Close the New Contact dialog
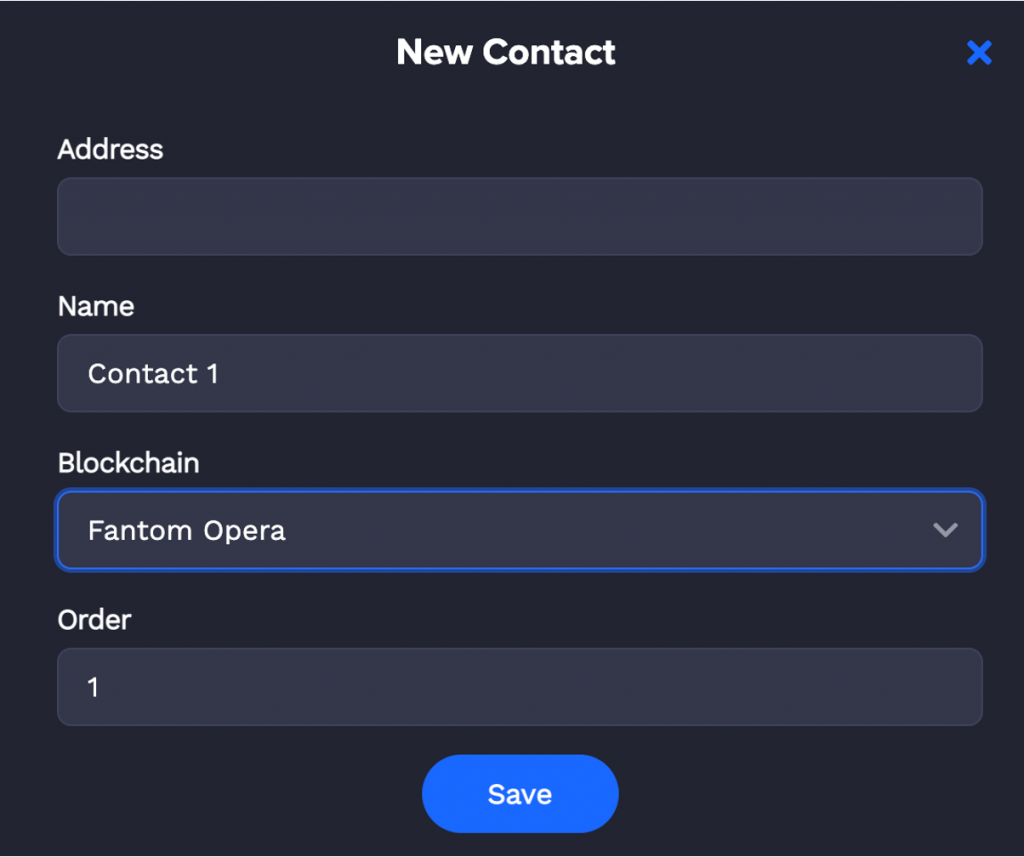The width and height of the screenshot is (1024, 857). click(x=979, y=53)
